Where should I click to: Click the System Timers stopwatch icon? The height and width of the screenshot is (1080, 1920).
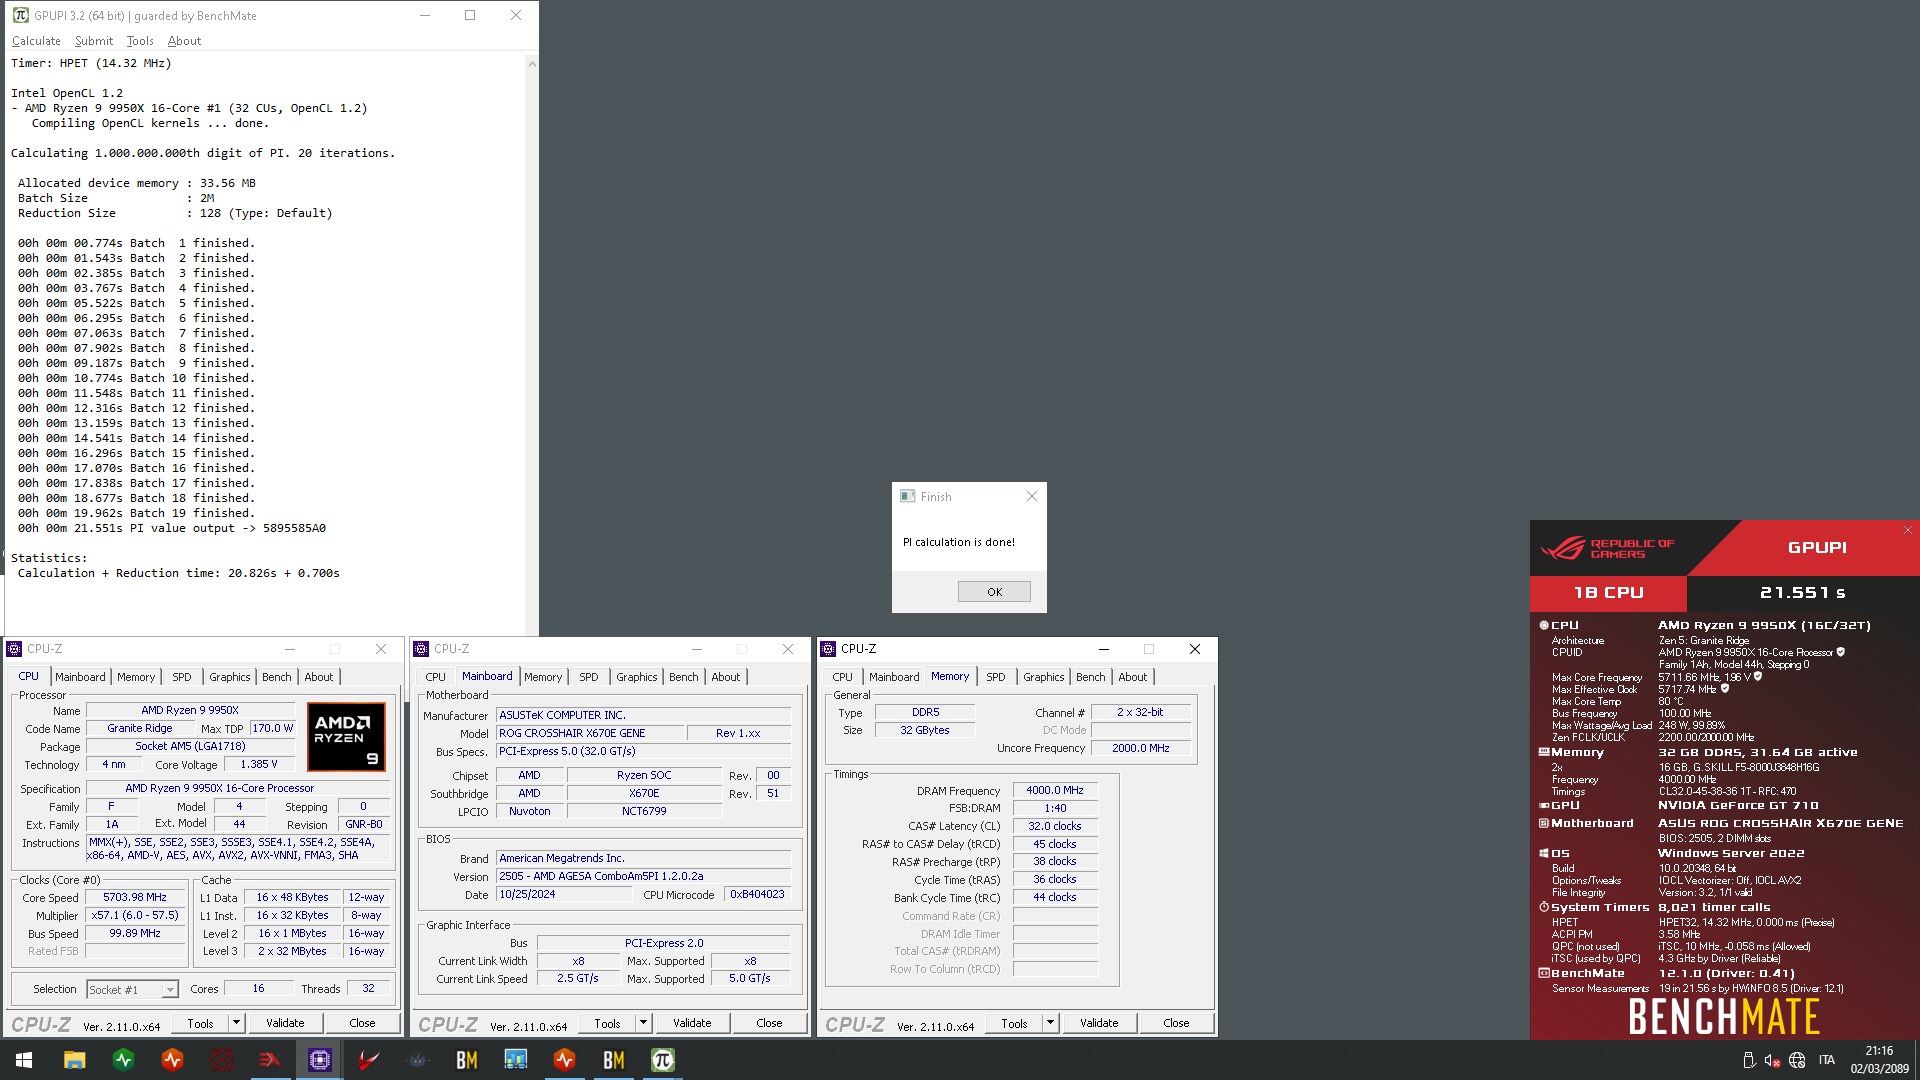(x=1543, y=907)
